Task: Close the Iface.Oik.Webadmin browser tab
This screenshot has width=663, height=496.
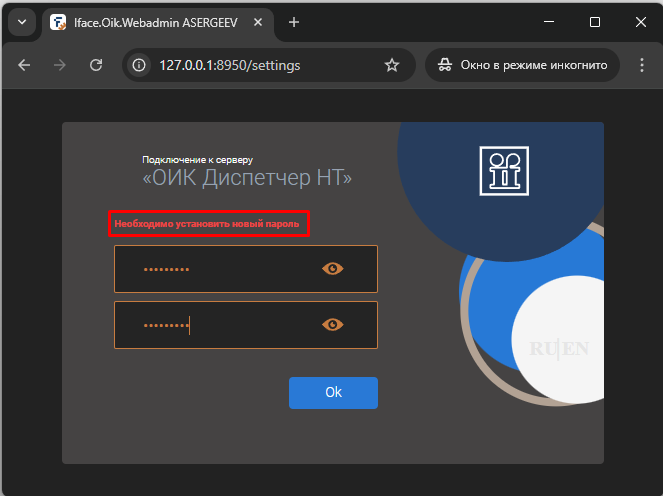Action: (261, 22)
